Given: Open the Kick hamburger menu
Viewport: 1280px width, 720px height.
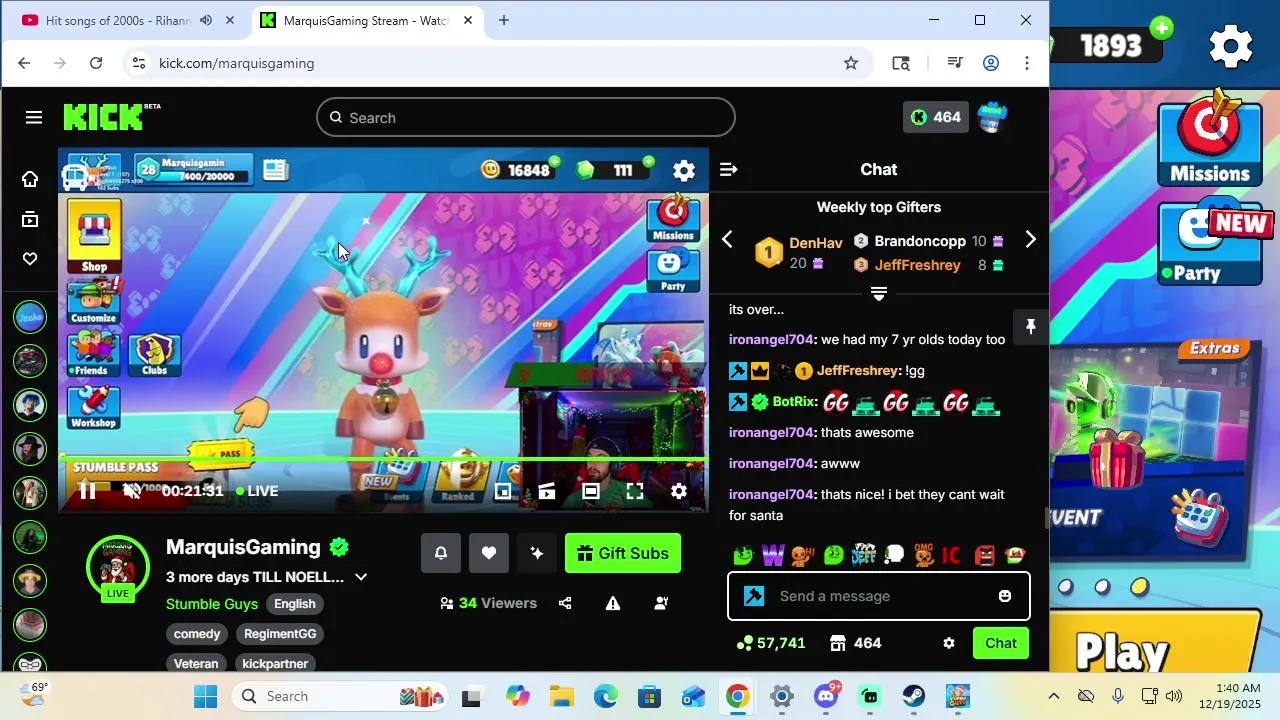Looking at the screenshot, I should coord(34,117).
